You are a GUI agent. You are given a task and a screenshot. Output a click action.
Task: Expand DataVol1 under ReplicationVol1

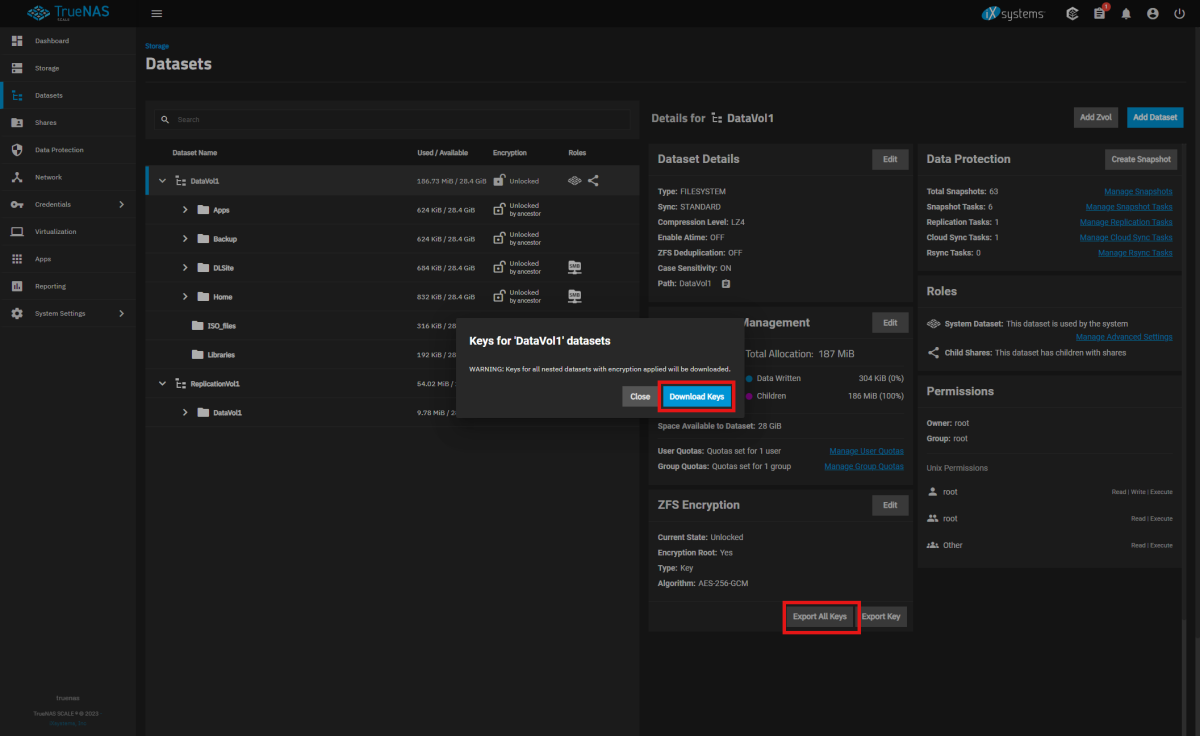click(185, 412)
